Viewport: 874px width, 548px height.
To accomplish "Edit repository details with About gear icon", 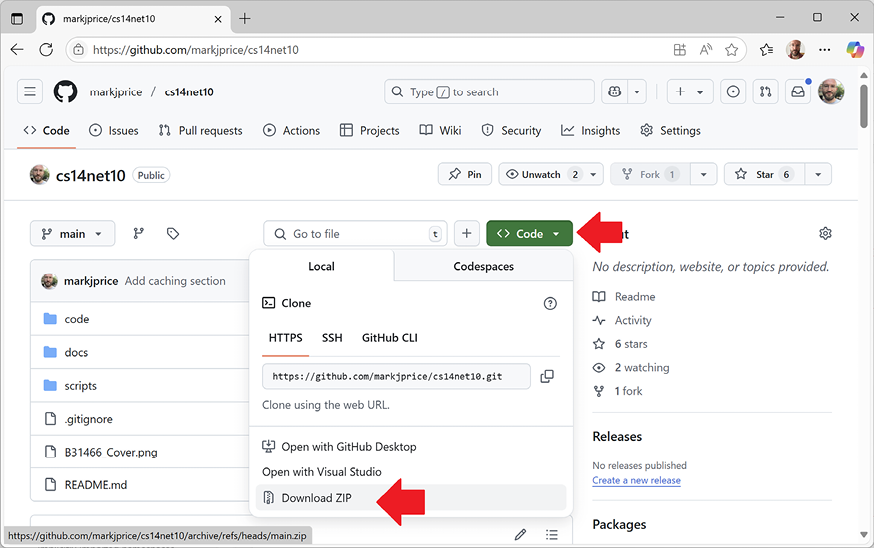I will (x=826, y=234).
